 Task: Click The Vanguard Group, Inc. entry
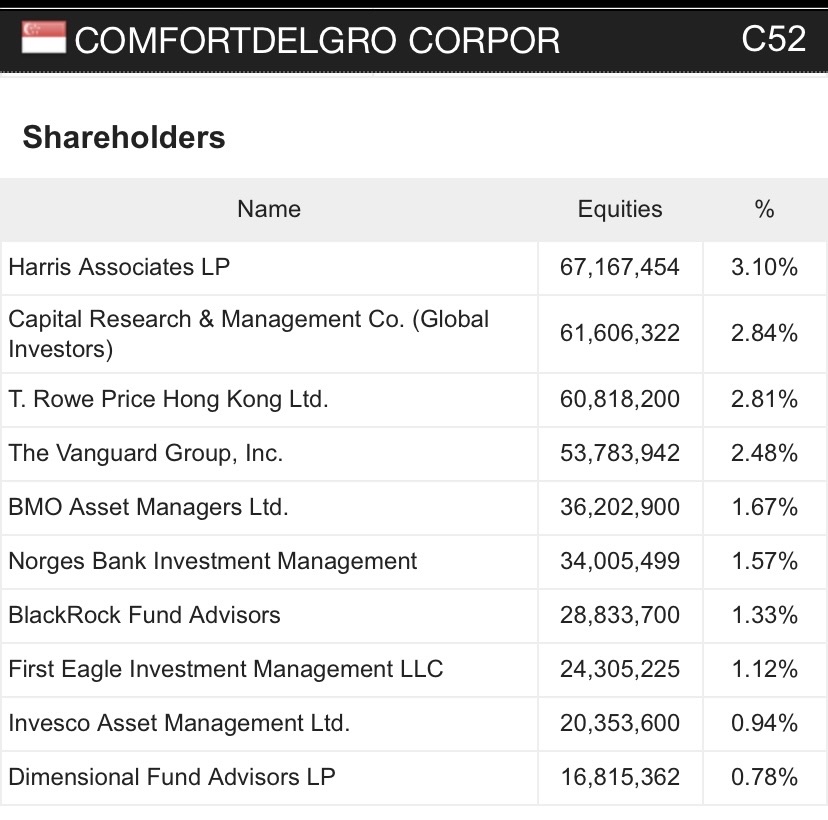[145, 453]
